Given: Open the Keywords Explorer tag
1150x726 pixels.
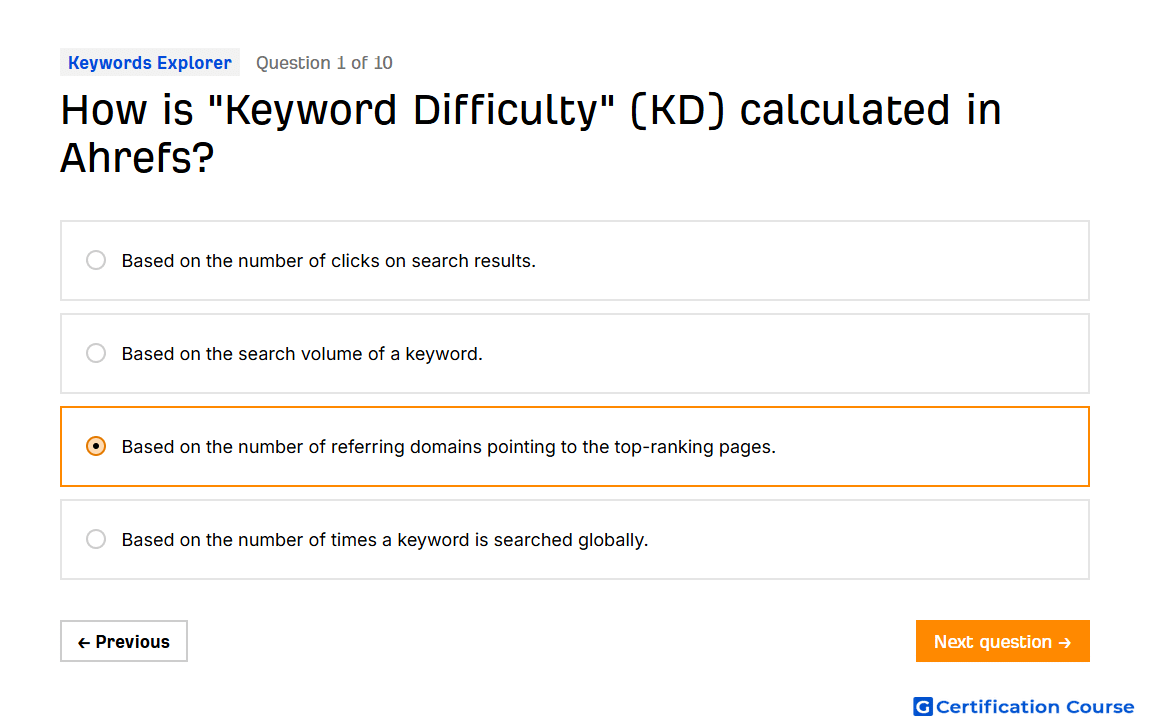Looking at the screenshot, I should (x=150, y=63).
